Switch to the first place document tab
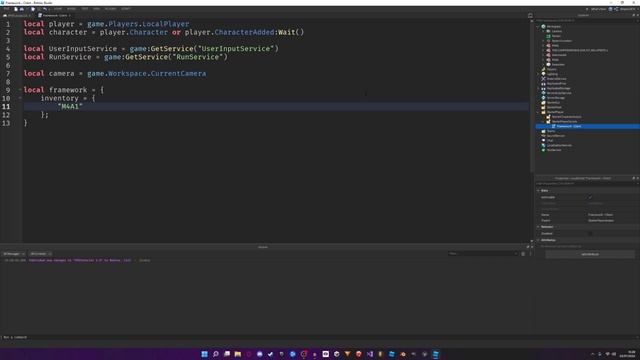The height and width of the screenshot is (360, 640). pos(16,16)
